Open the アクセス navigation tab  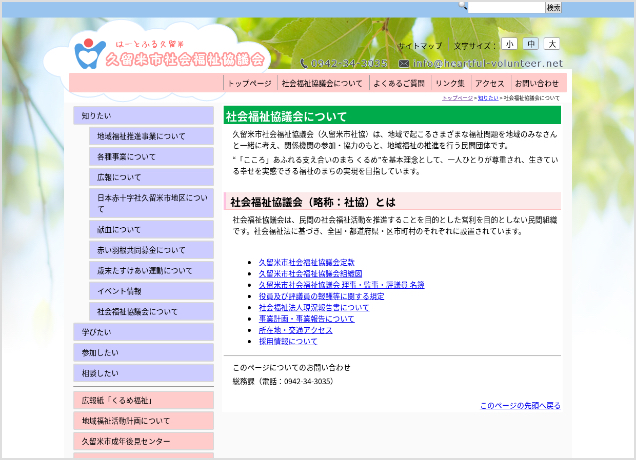coord(490,84)
